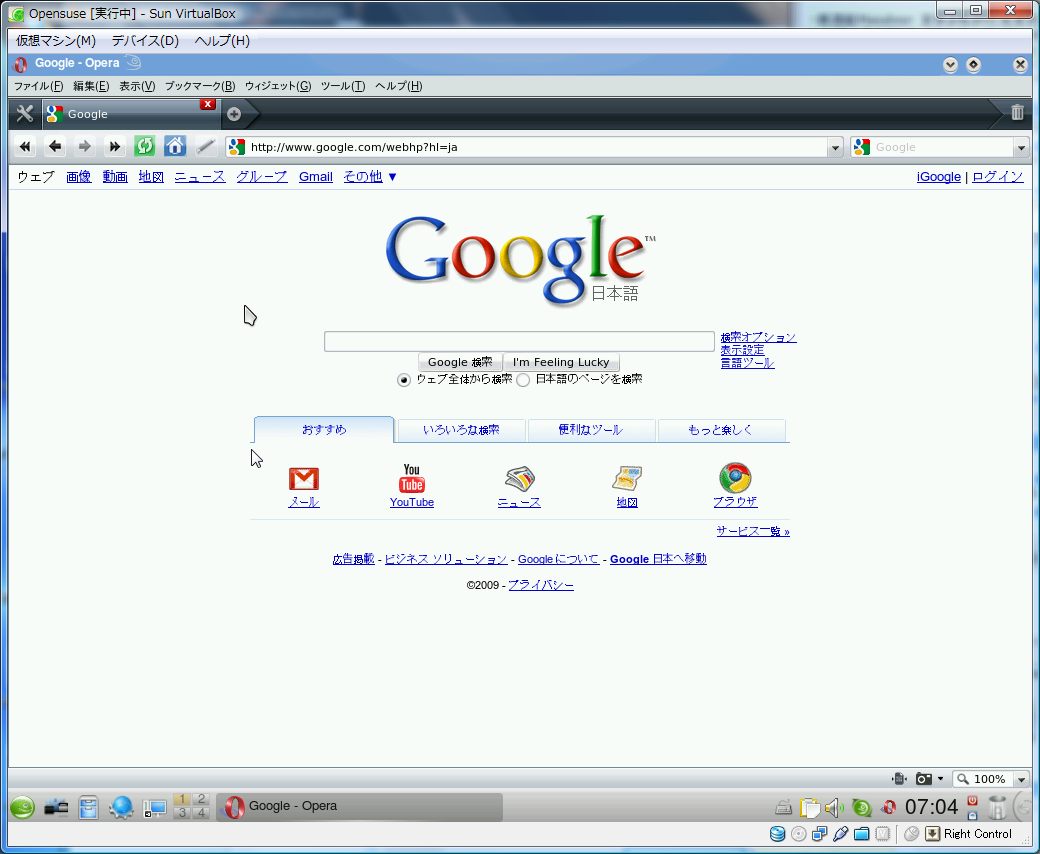Viewport: 1040px width, 854px height.
Task: Click the Google News newspaper icon
Action: tap(519, 478)
